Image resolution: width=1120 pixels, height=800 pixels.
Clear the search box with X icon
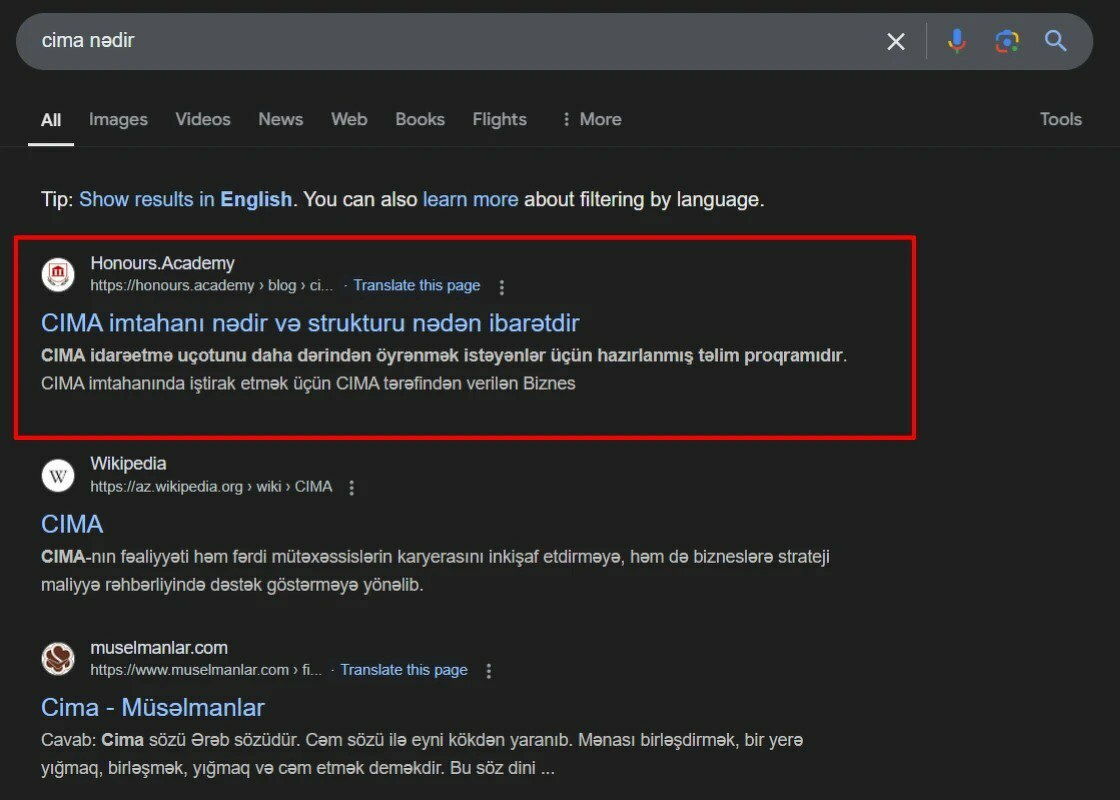pos(896,41)
